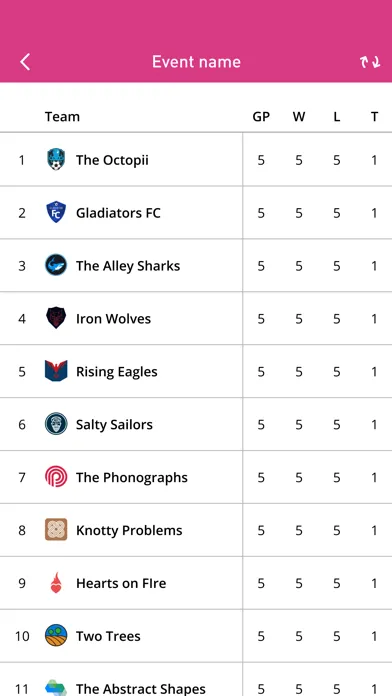Tap Two Trees landscape logo
Image resolution: width=392 pixels, height=696 pixels.
click(x=56, y=636)
